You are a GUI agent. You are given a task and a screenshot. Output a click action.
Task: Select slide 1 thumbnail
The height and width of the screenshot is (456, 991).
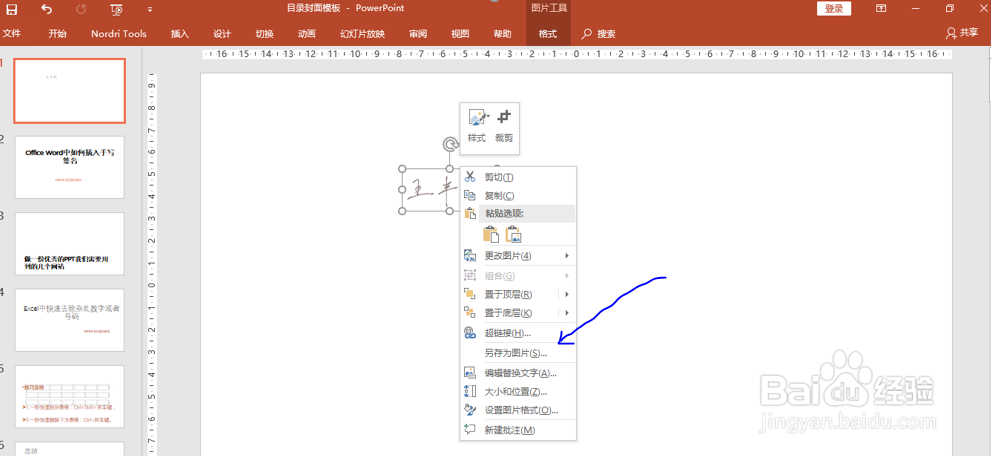70,90
